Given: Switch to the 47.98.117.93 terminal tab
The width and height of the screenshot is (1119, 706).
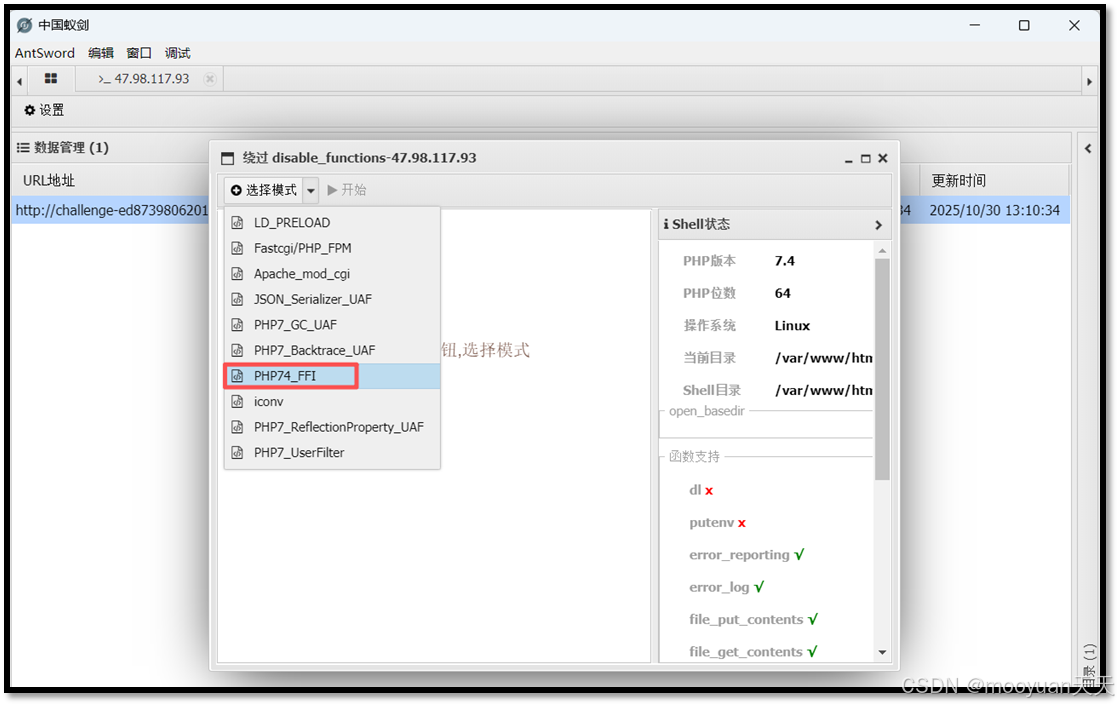Looking at the screenshot, I should click(143, 79).
